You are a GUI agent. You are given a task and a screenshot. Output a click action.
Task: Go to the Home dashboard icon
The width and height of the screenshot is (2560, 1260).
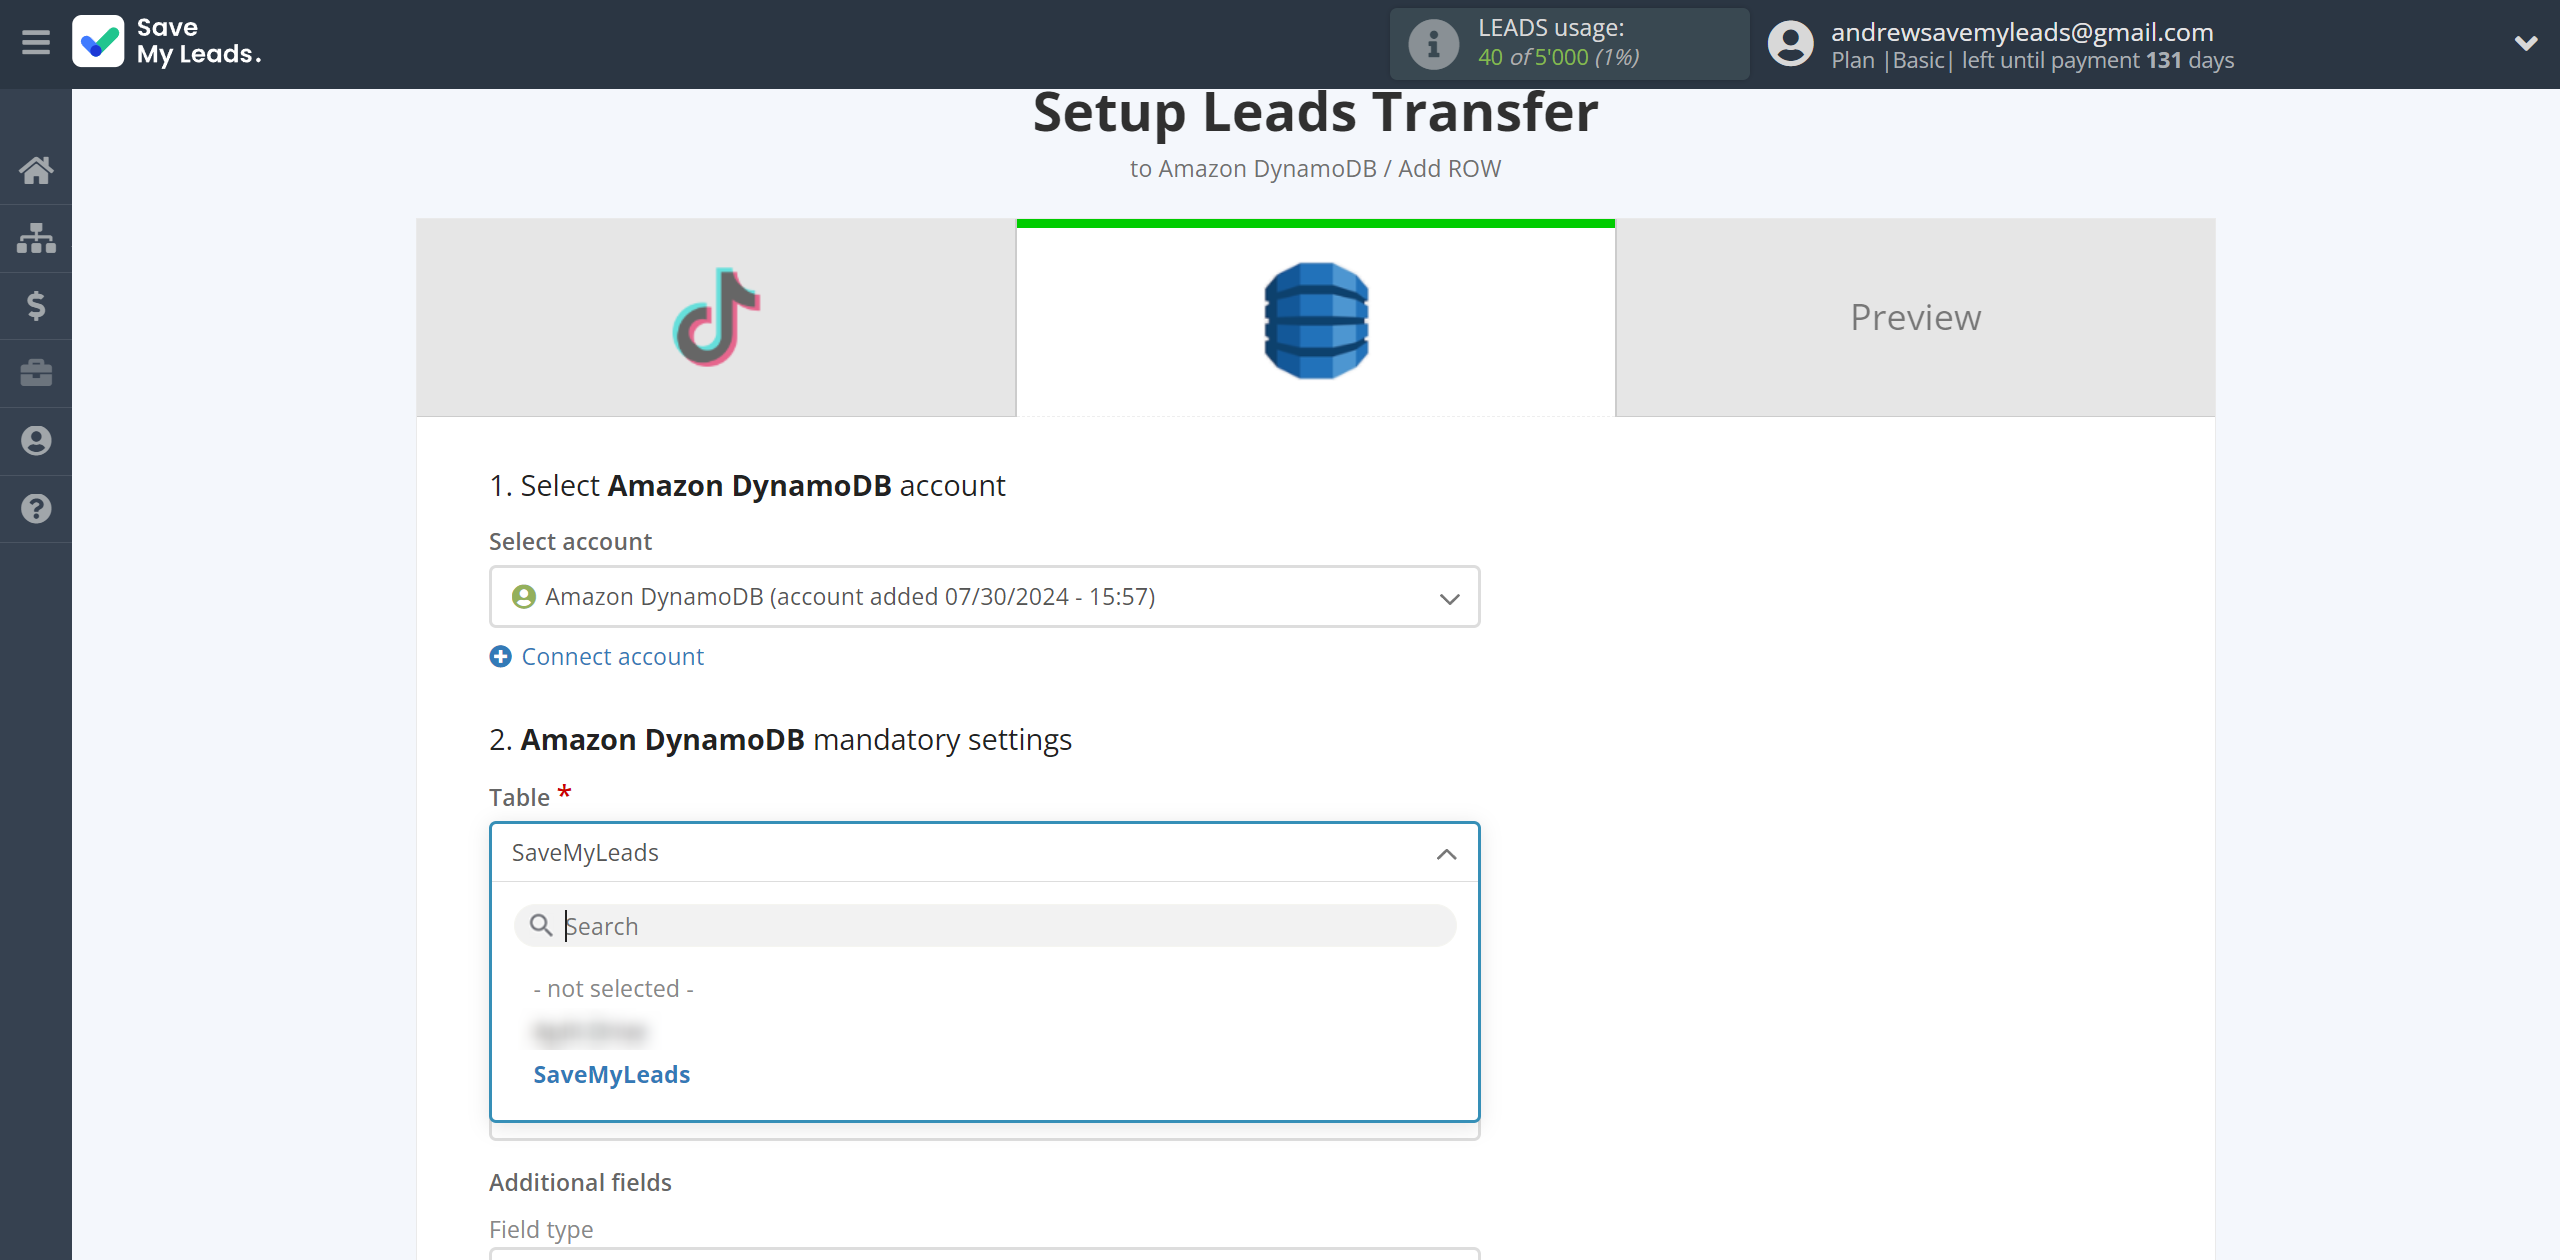coord(36,170)
